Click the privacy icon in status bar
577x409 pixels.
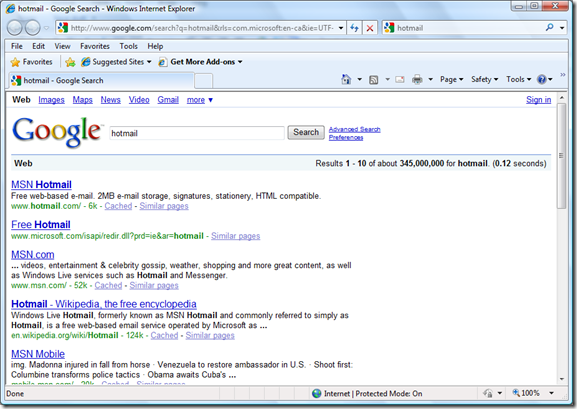pos(488,394)
